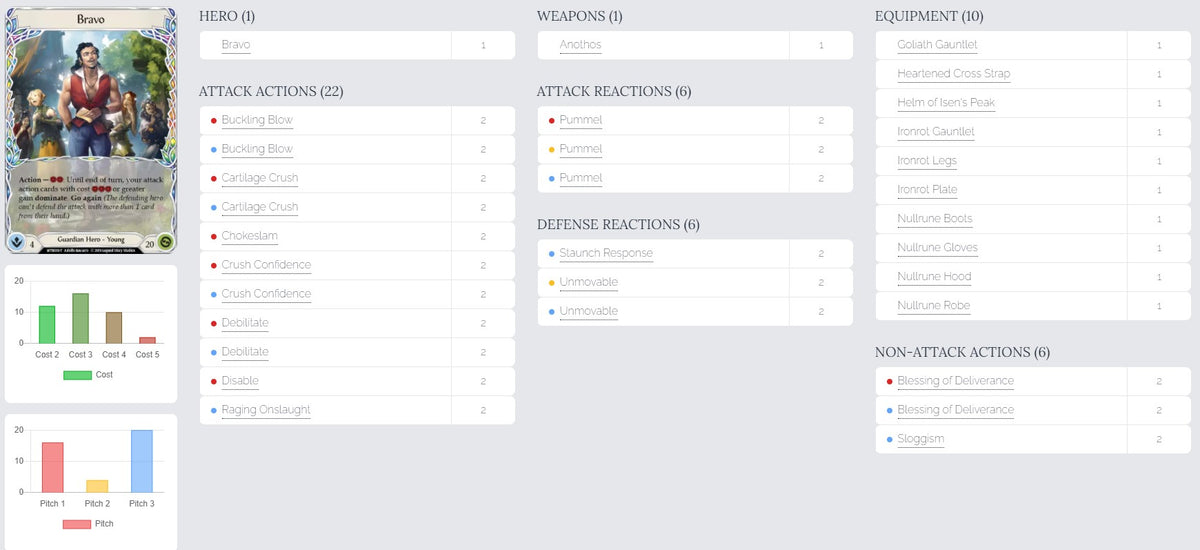This screenshot has width=1200, height=550.
Task: Open the Nullrune Robe equipment link
Action: pyautogui.click(x=934, y=306)
